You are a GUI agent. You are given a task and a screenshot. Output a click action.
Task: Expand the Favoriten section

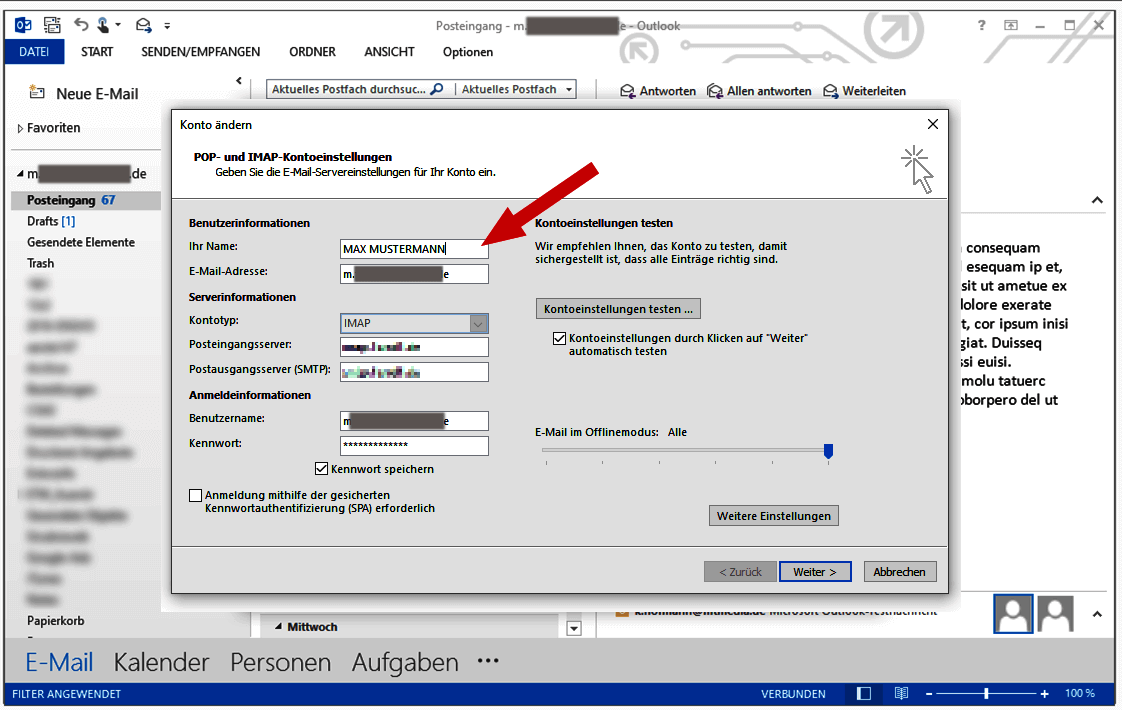click(x=20, y=128)
